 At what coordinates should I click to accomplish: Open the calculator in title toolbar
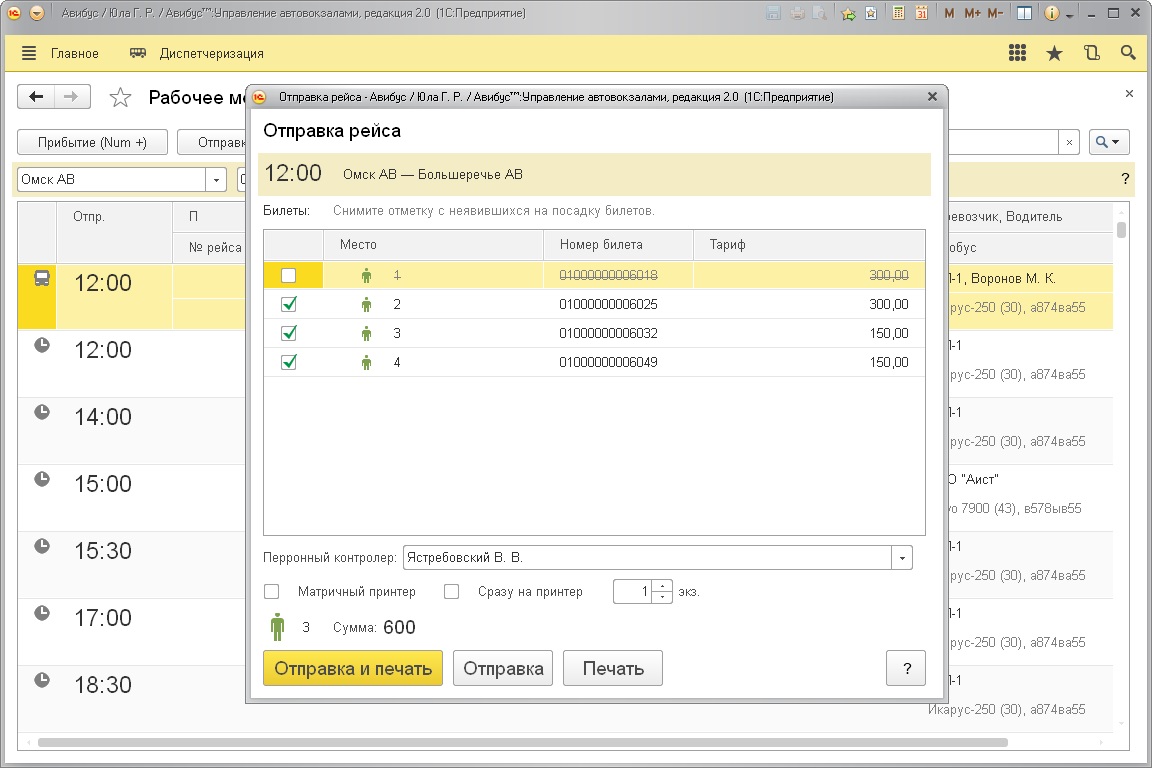pyautogui.click(x=898, y=14)
